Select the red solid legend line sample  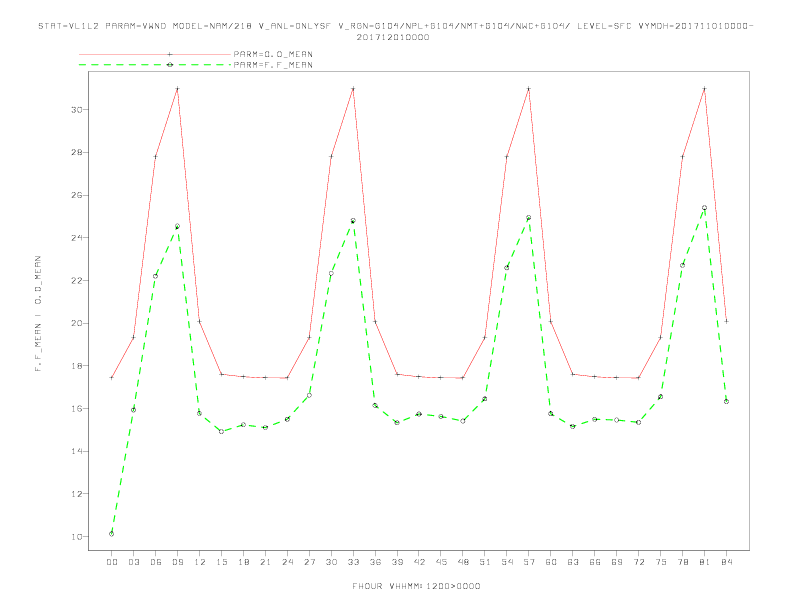155,54
